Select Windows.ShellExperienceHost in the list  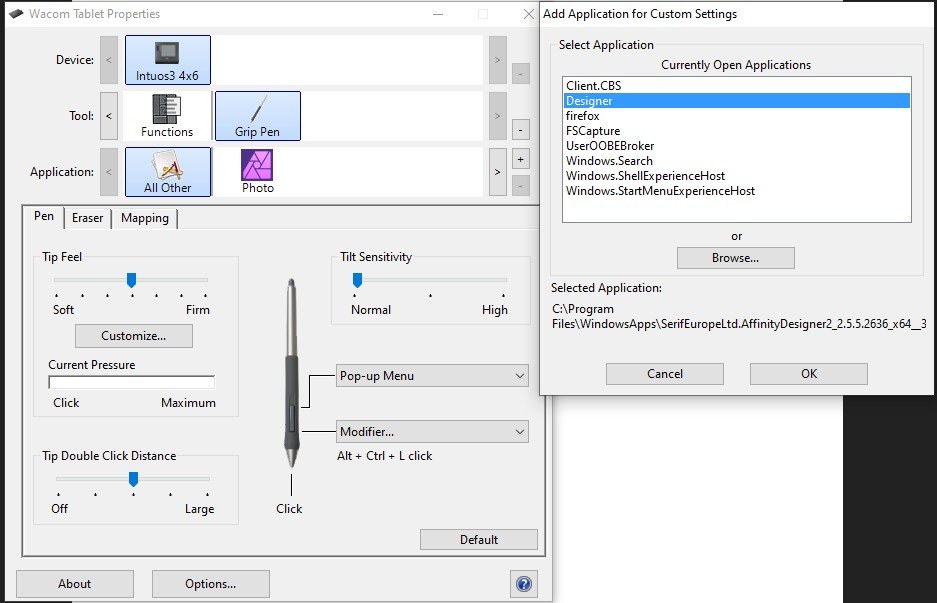point(736,176)
